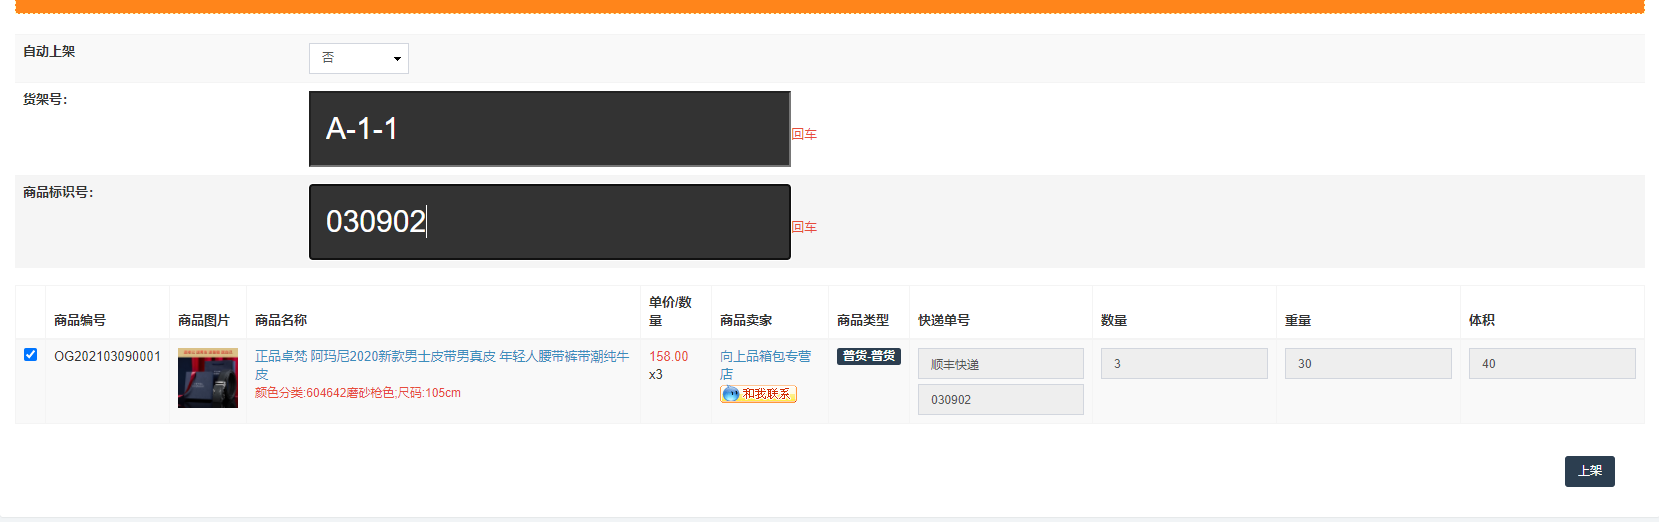Image resolution: width=1659 pixels, height=522 pixels.
Task: Click the 顺丰快递 courier input field
Action: point(1000,364)
